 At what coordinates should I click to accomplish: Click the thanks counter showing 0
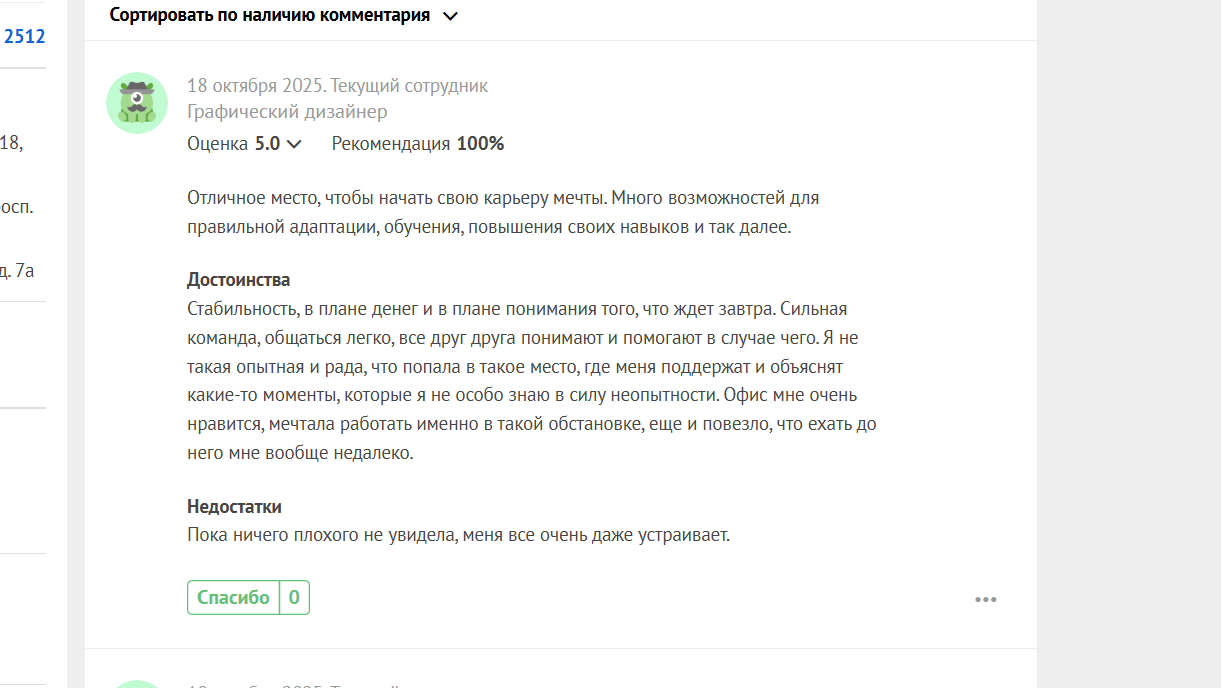coord(294,598)
